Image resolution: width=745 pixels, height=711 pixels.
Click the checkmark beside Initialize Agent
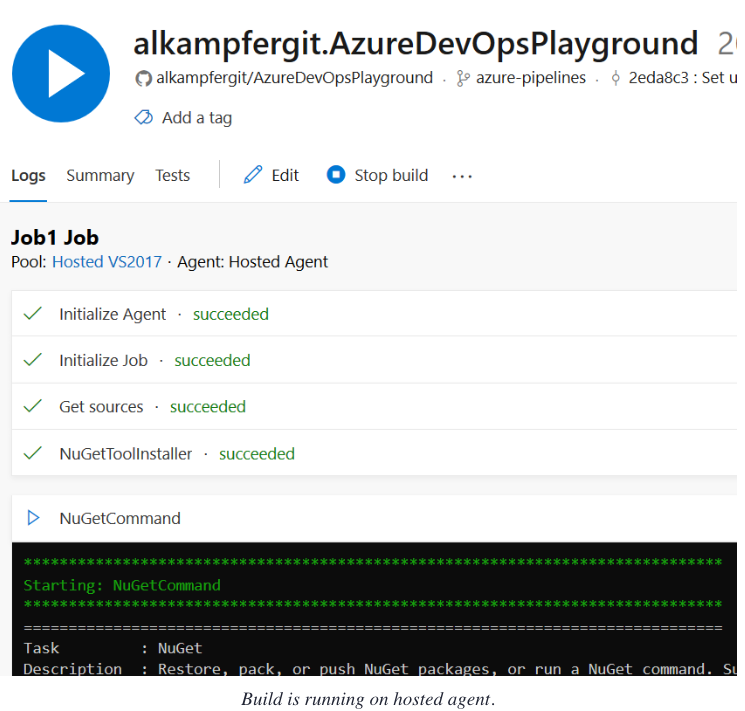pos(33,314)
